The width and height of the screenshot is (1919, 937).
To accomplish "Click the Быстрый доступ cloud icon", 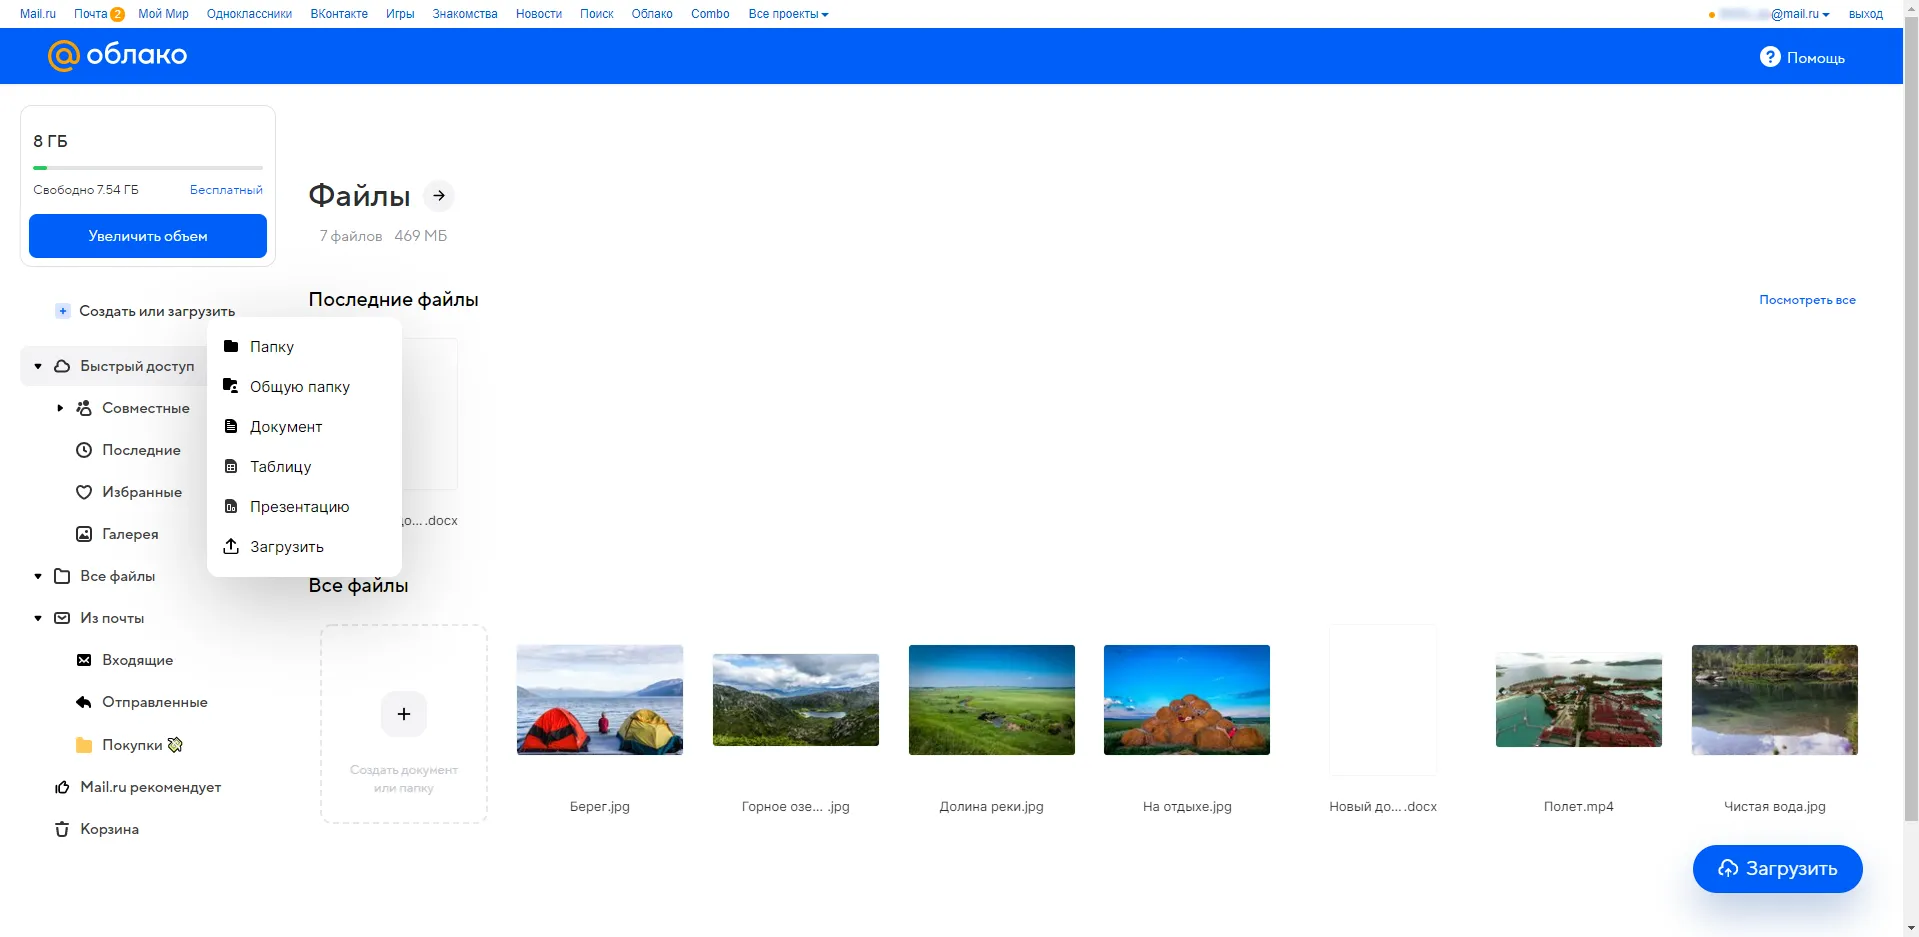I will coord(62,366).
